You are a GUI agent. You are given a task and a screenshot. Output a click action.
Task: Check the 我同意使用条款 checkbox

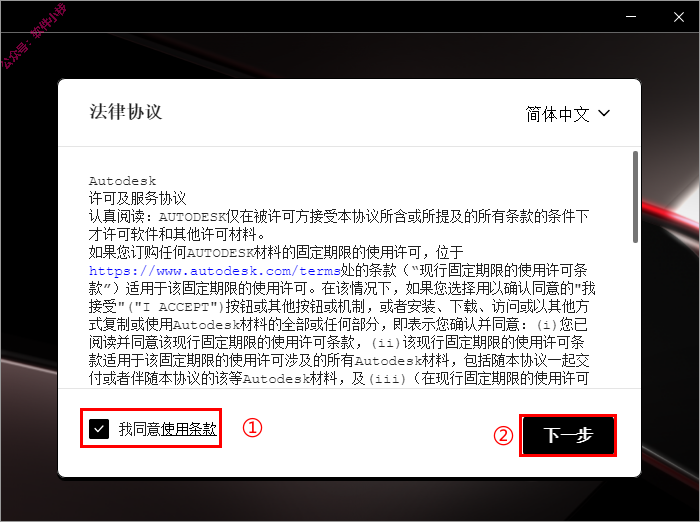[99, 429]
